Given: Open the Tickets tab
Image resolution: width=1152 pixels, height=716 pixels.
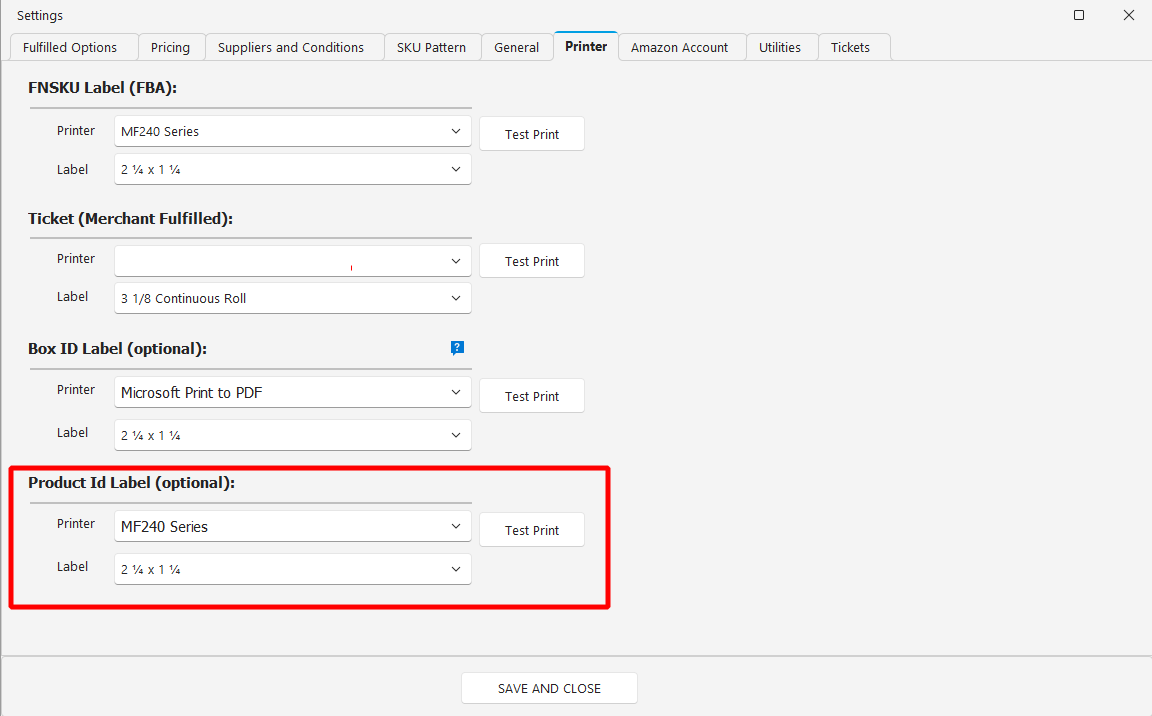Looking at the screenshot, I should pos(854,47).
